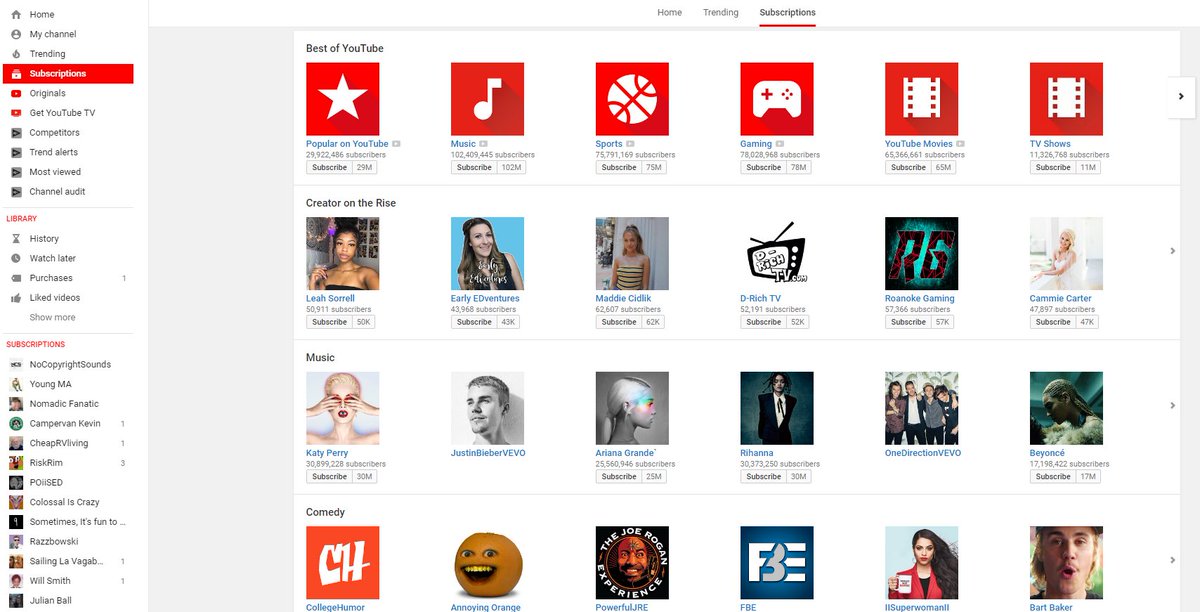The image size is (1200, 612).
Task: Open the YouTube Movies film icon
Action: click(x=922, y=99)
